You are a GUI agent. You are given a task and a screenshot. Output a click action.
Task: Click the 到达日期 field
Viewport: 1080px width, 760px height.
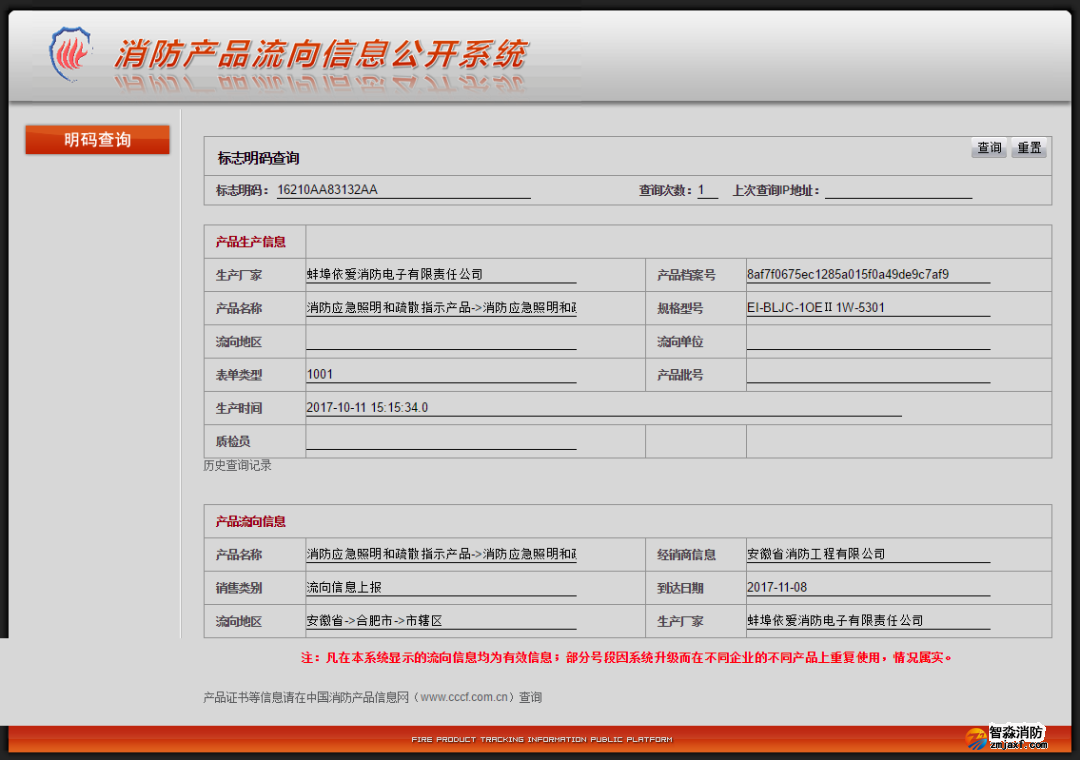[x=867, y=588]
